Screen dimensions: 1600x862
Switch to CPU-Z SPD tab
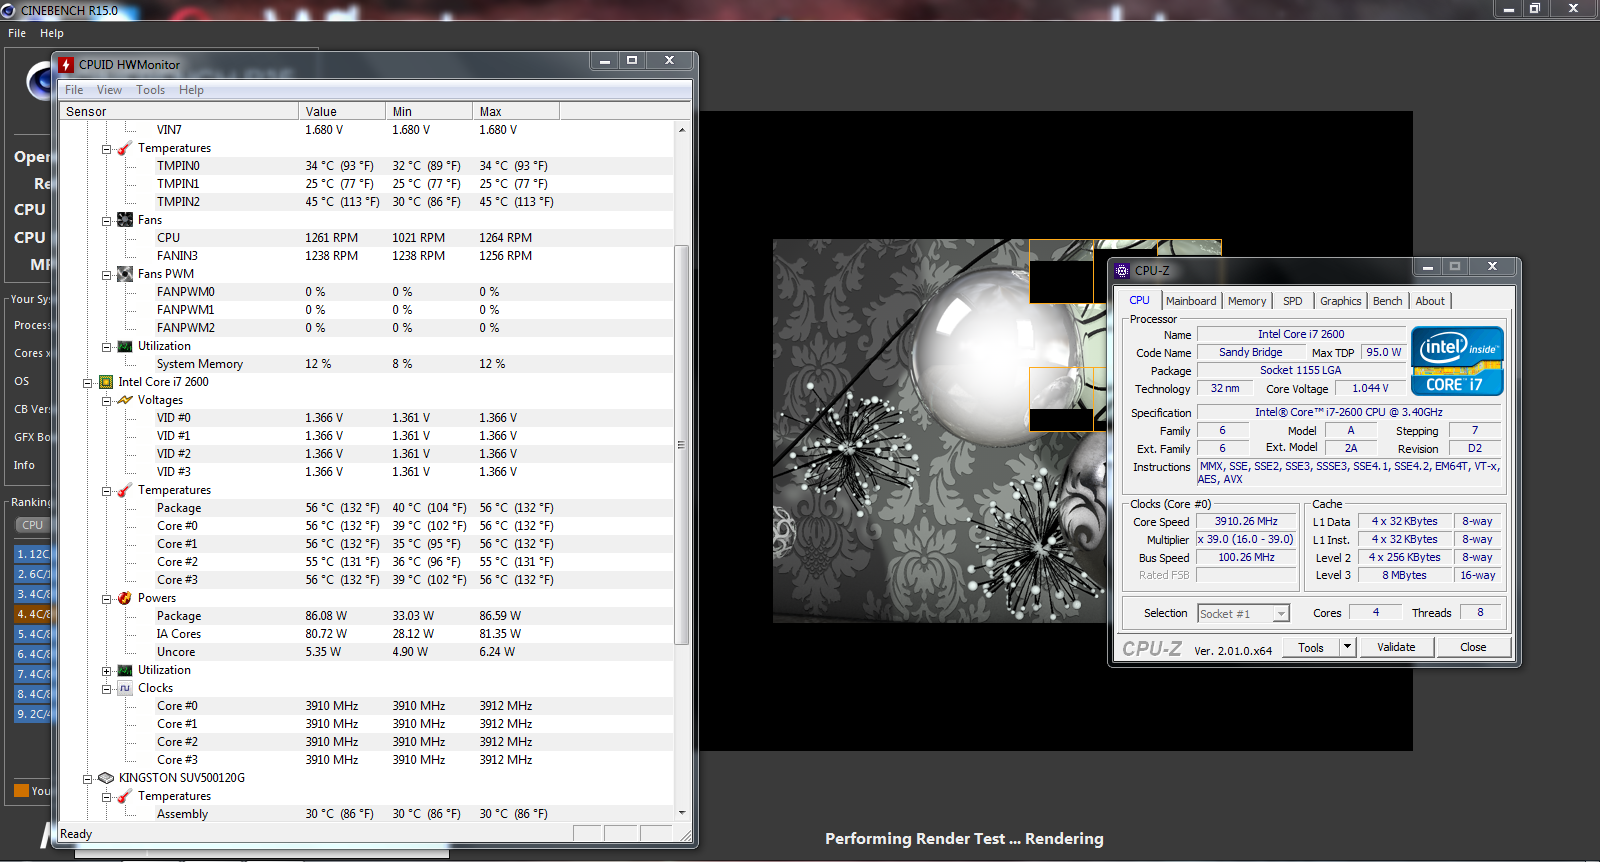(1293, 301)
